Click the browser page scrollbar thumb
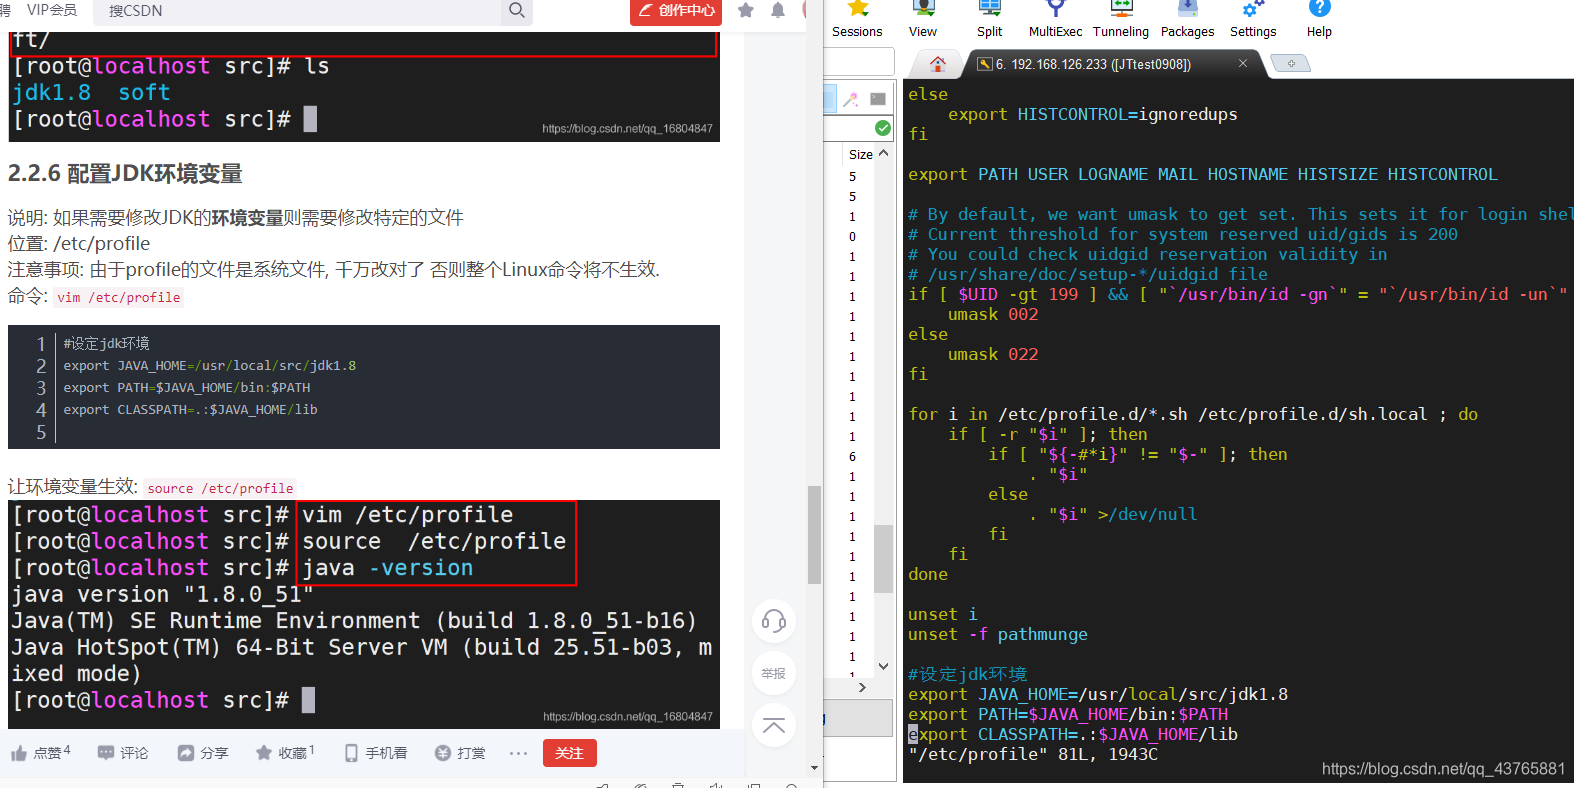This screenshot has height=788, width=1574. (x=815, y=535)
